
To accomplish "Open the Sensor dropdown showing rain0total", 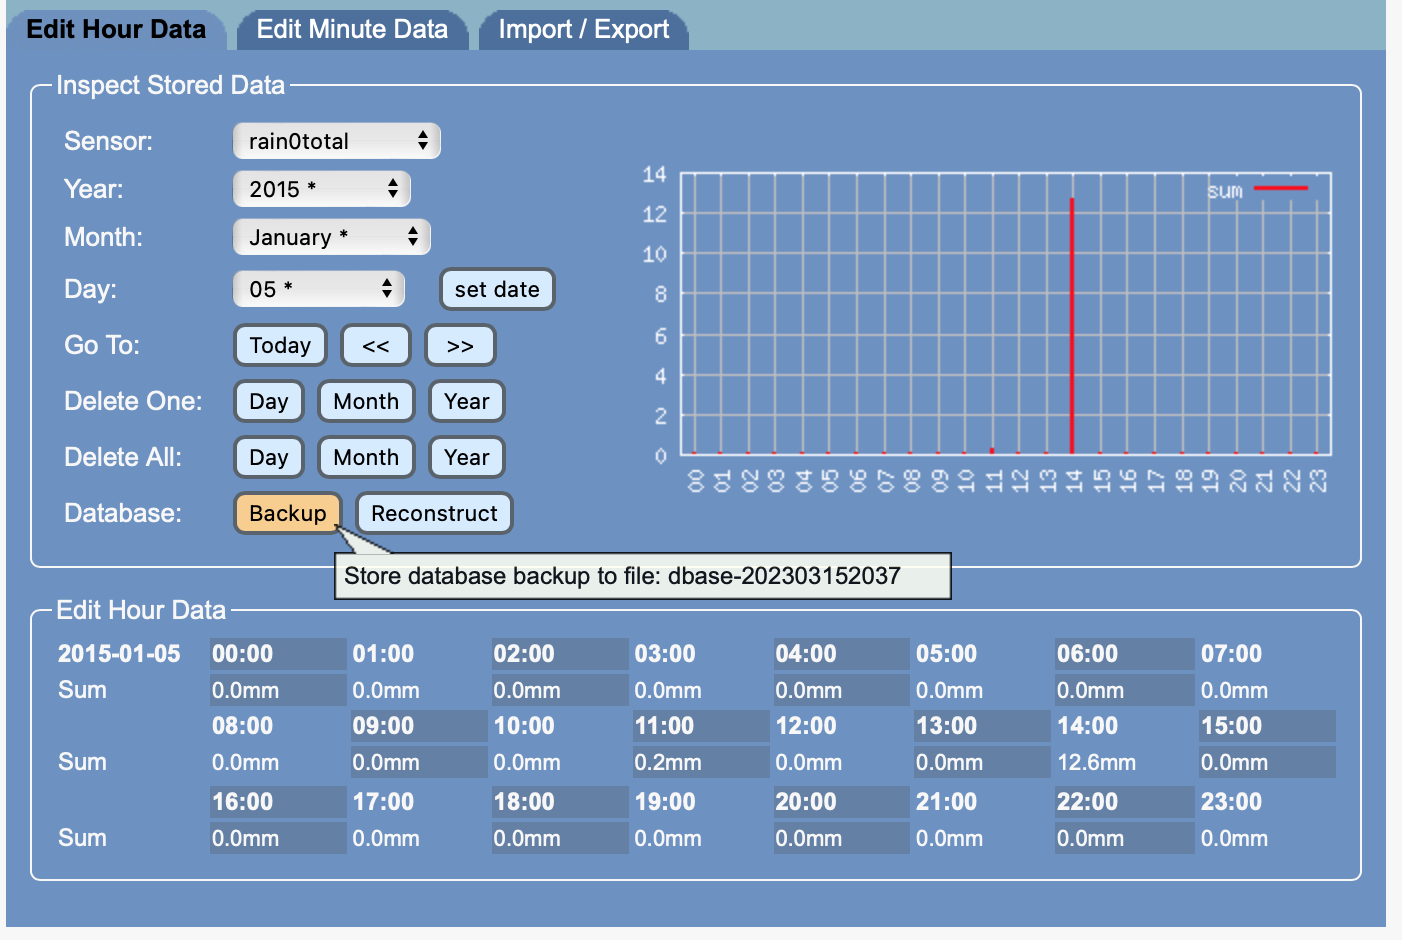I will click(337, 141).
